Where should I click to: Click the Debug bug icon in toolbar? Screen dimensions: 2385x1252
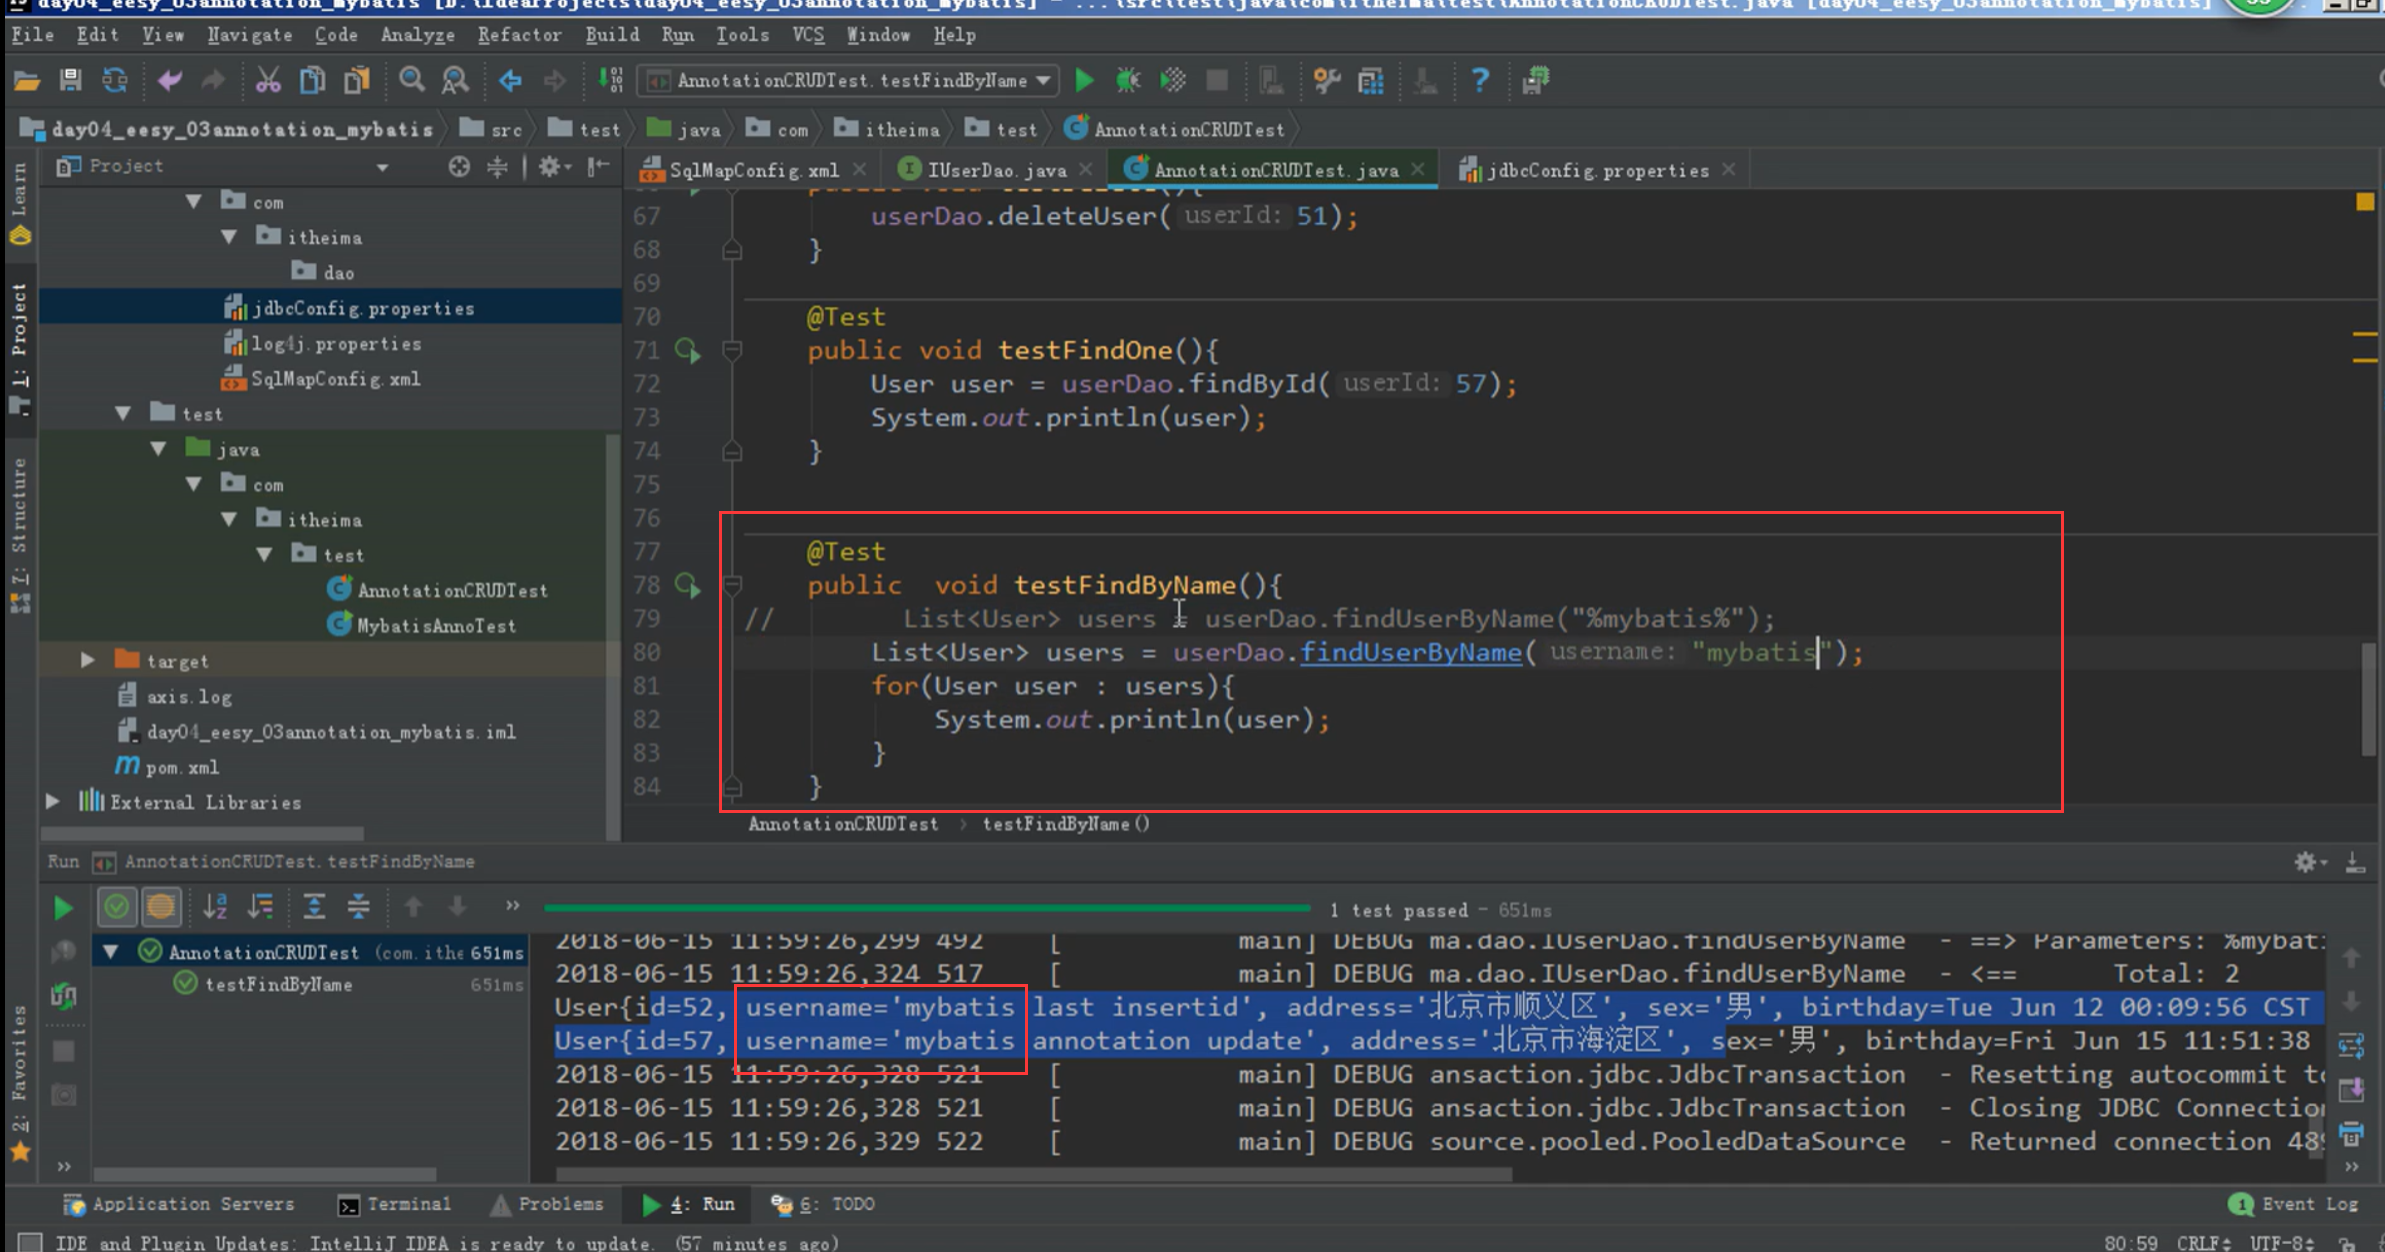pyautogui.click(x=1128, y=80)
